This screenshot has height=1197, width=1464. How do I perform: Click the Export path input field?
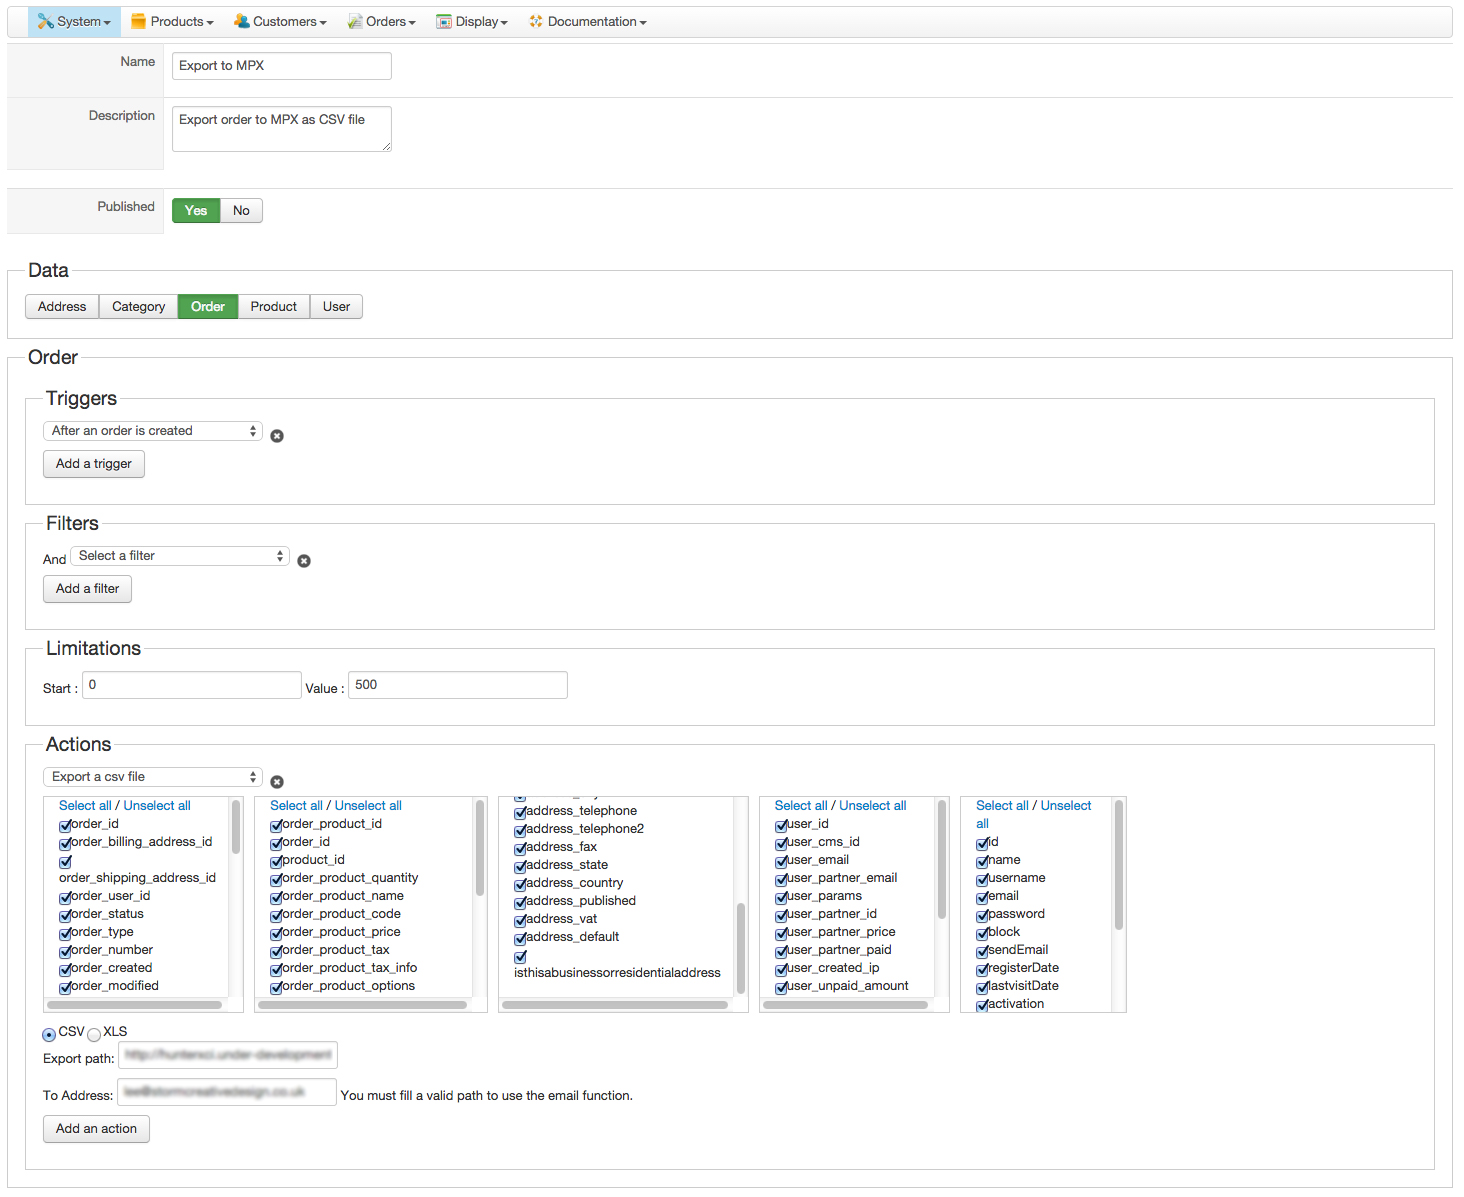point(228,1055)
